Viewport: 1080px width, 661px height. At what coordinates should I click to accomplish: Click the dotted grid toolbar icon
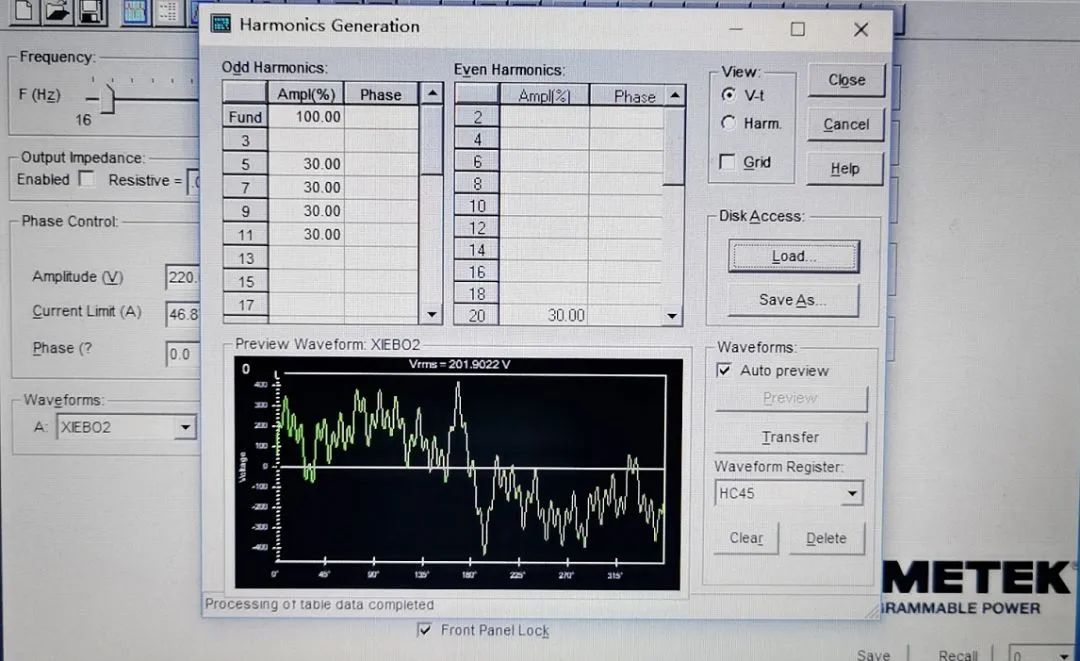coord(168,11)
